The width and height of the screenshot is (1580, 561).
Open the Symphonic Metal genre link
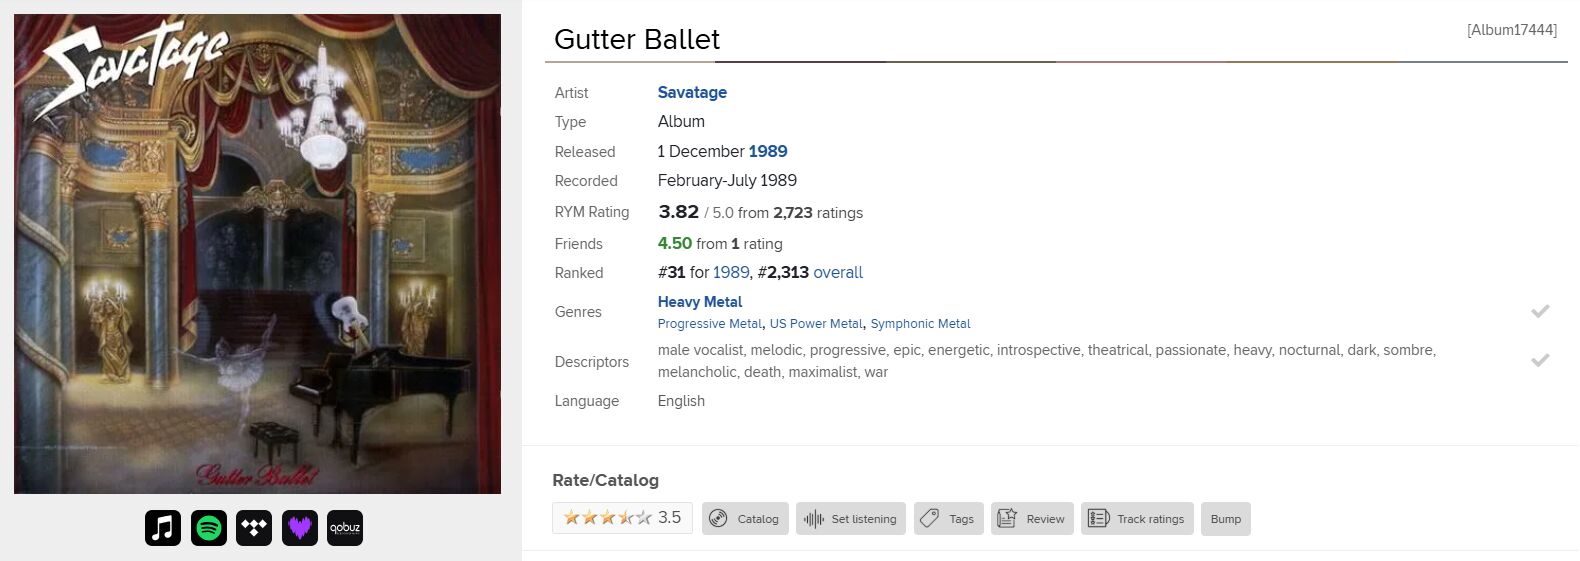[x=920, y=323]
